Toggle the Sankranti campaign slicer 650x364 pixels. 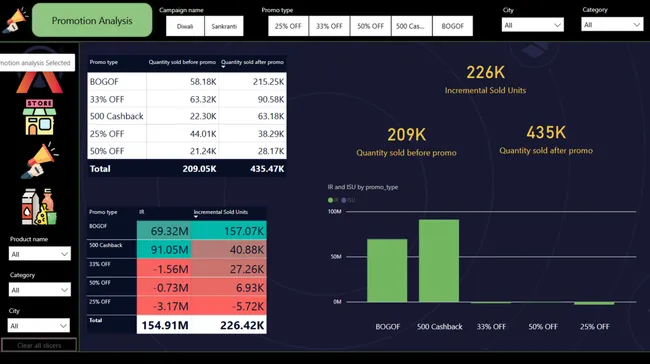coord(224,26)
